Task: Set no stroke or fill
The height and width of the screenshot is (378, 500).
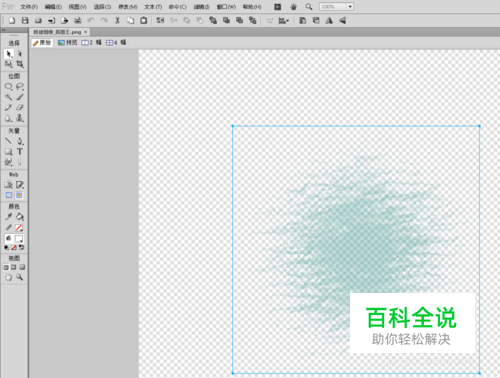Action: click(x=14, y=248)
